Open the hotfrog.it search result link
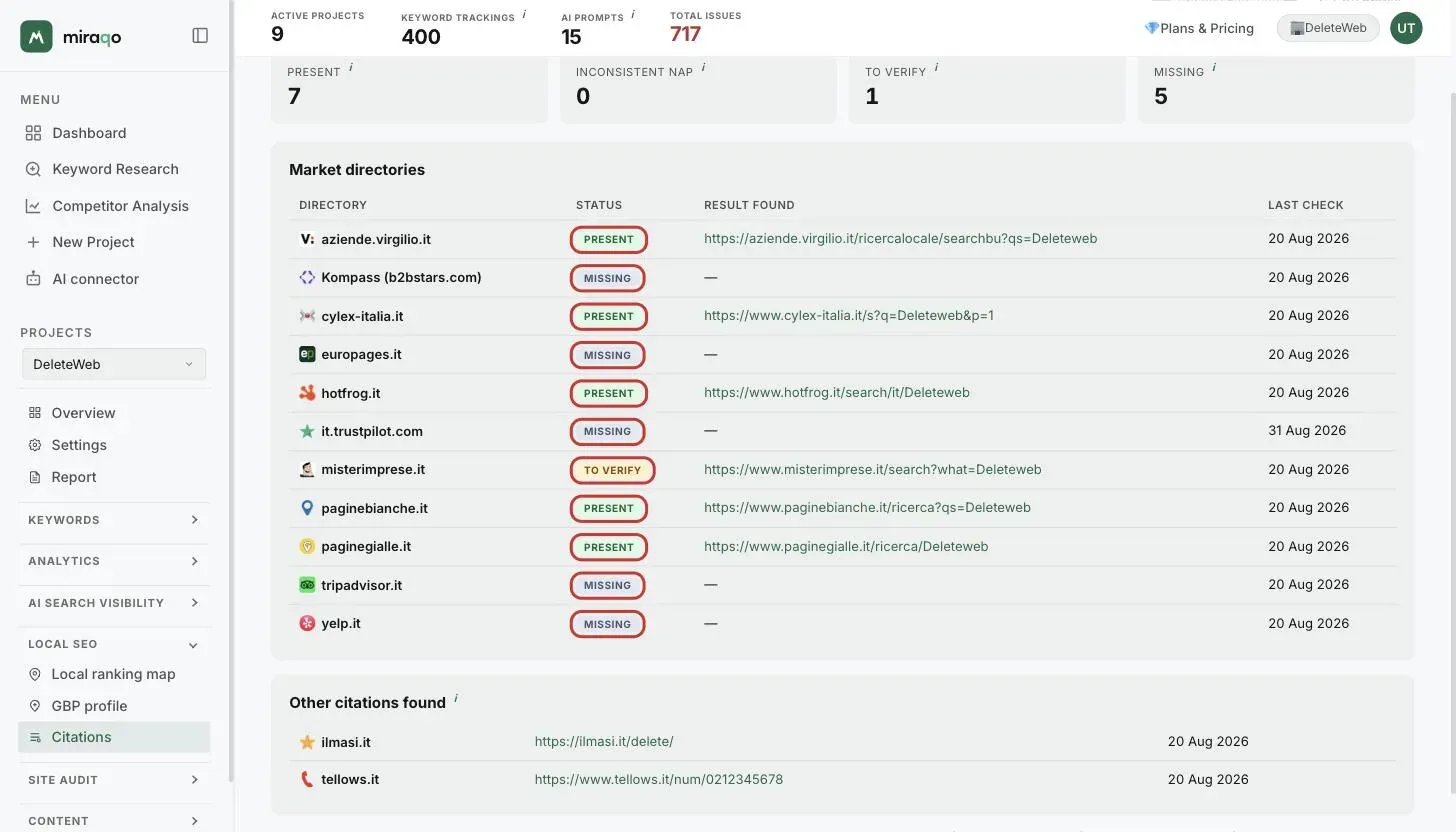The height and width of the screenshot is (832, 1456). (837, 393)
